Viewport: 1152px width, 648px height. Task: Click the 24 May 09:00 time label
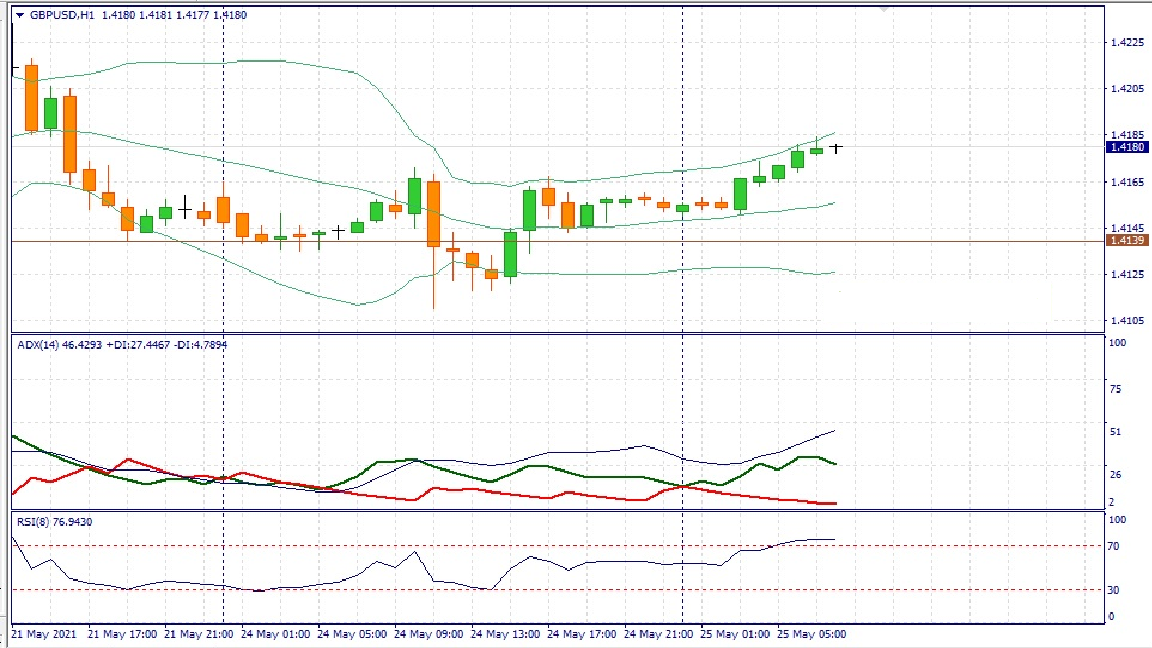pos(429,634)
